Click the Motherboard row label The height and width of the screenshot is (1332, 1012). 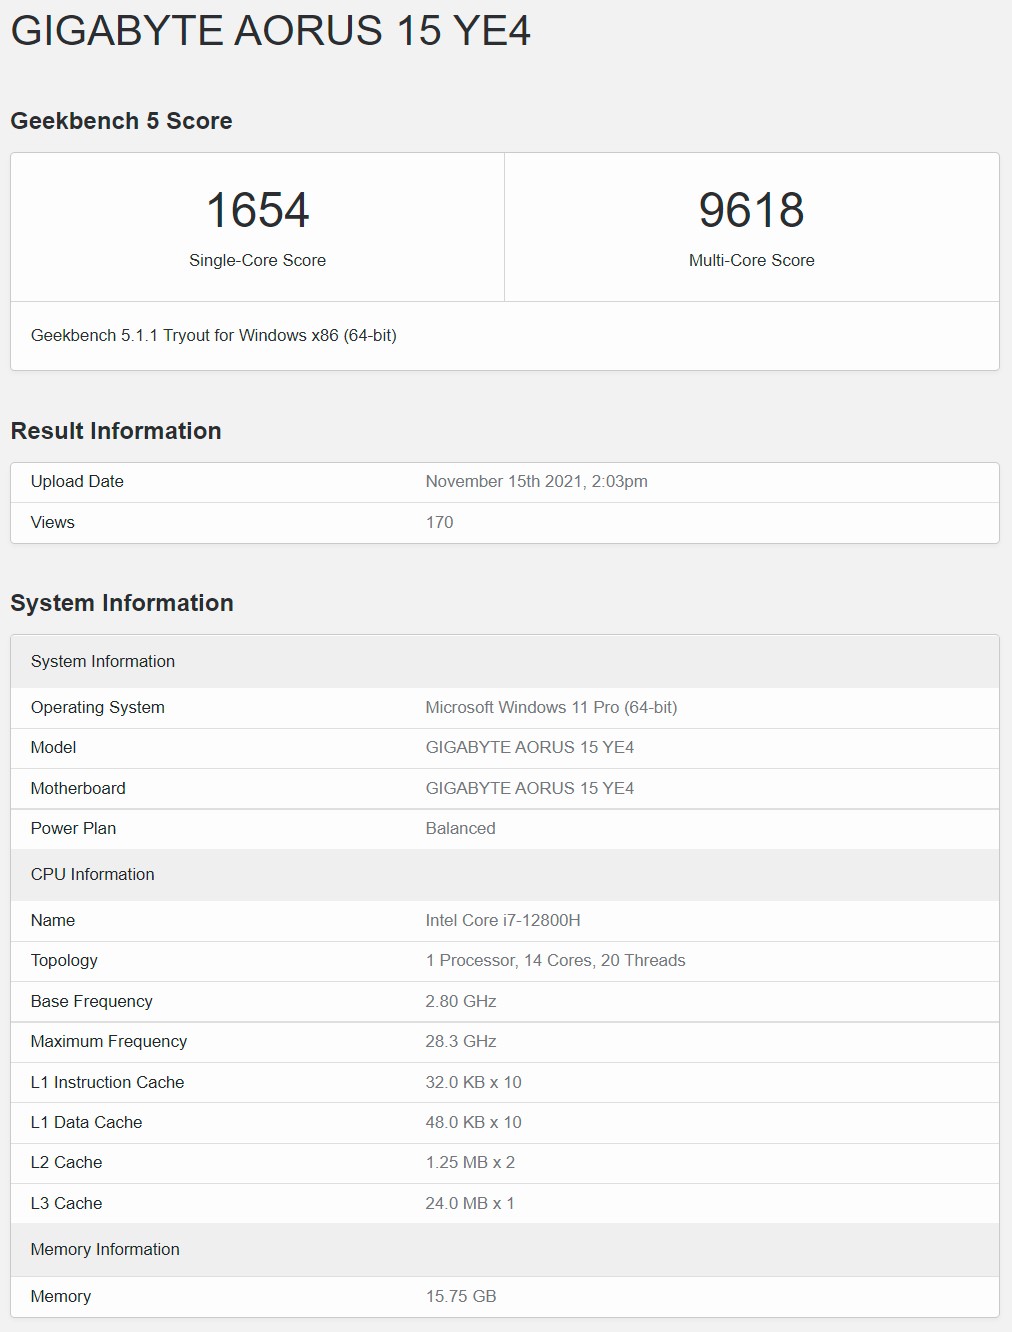[x=78, y=788]
